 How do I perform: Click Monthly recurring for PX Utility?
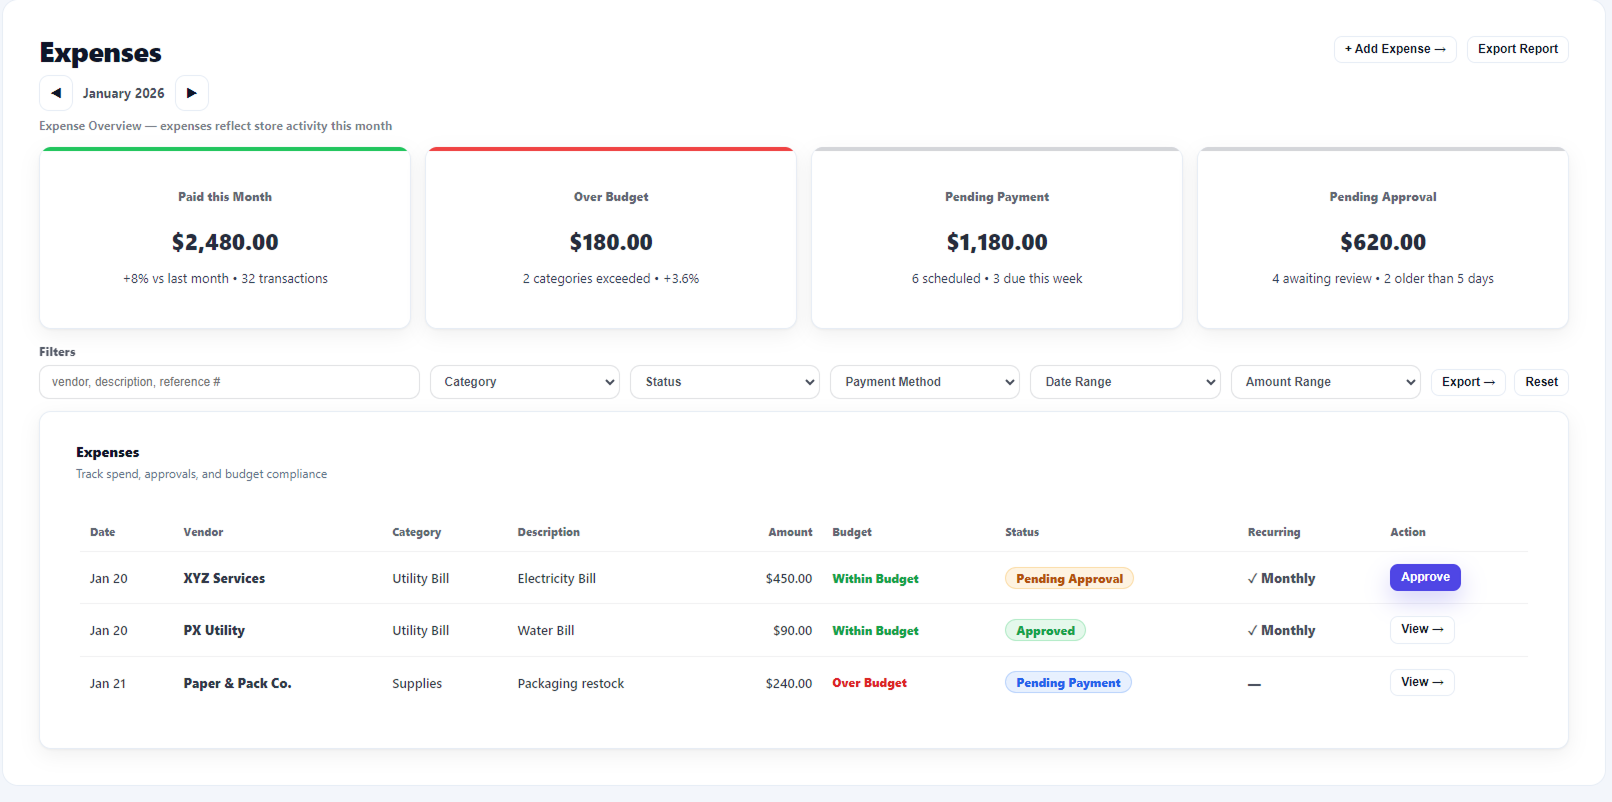click(1281, 630)
